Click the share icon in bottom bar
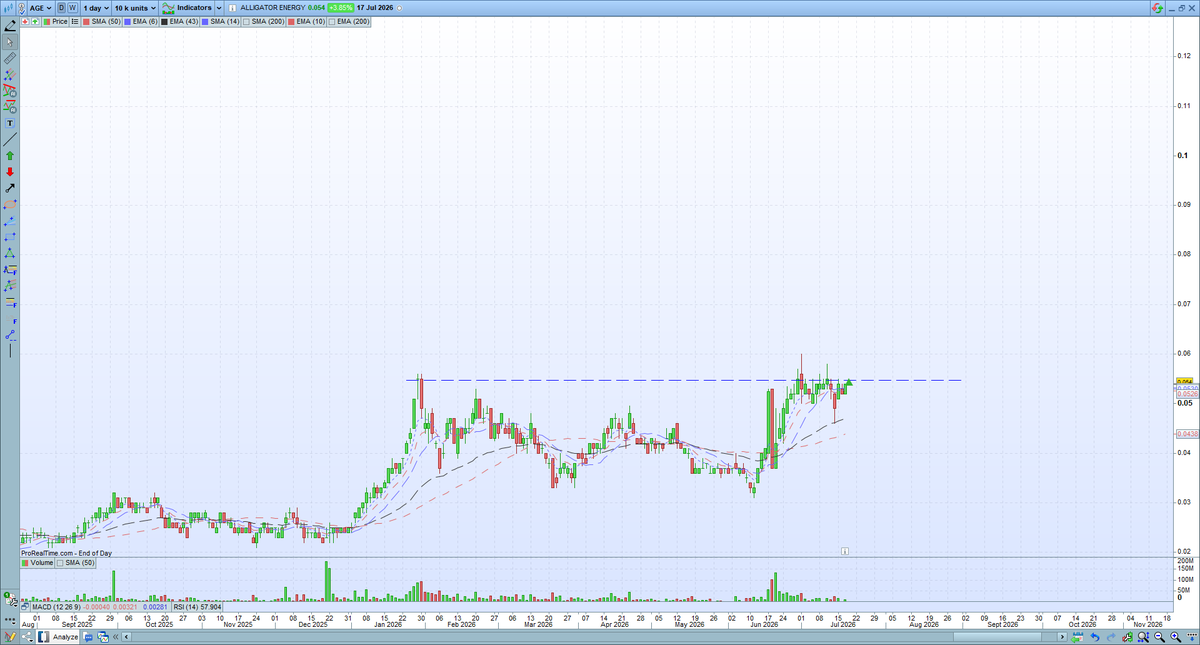This screenshot has height=645, width=1200. click(x=28, y=636)
